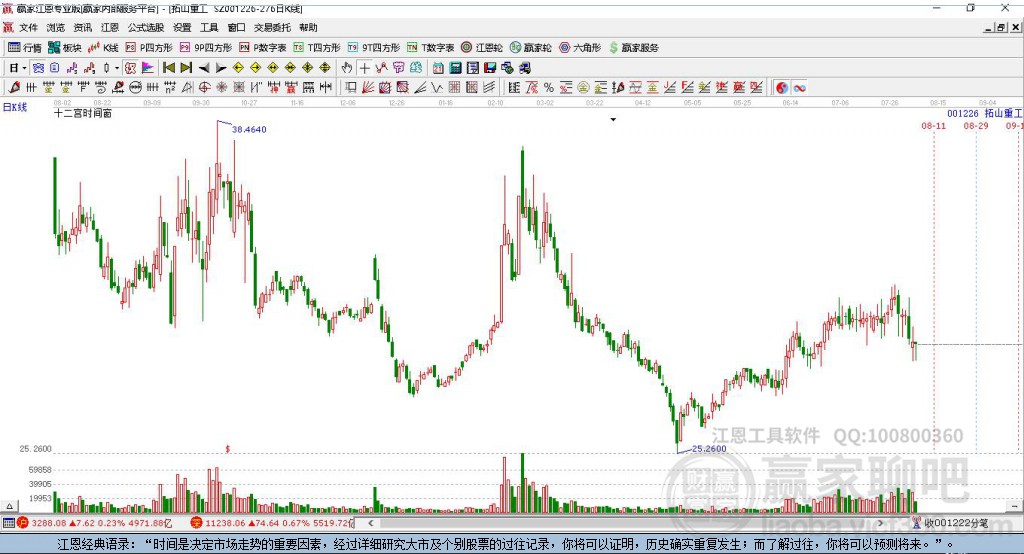This screenshot has height=554, width=1024.
Task: Click the colorful flag chart icon
Action: tap(148, 68)
